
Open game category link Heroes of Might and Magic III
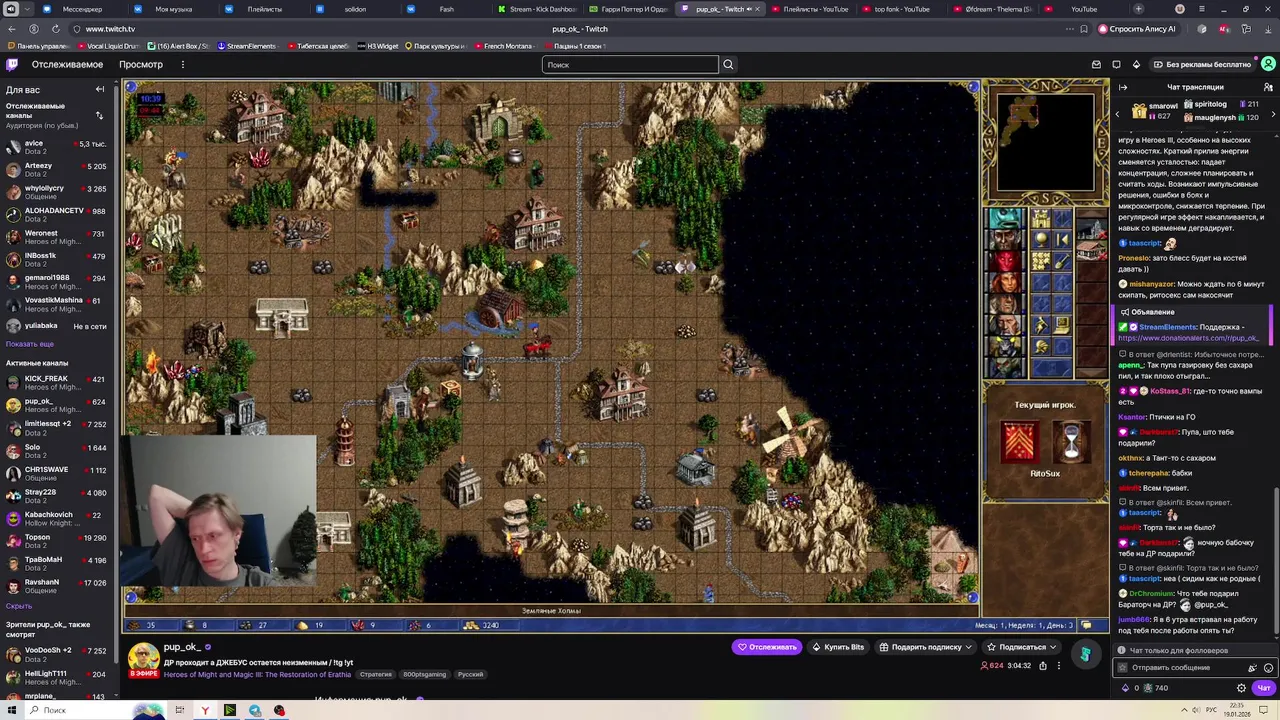(258, 674)
